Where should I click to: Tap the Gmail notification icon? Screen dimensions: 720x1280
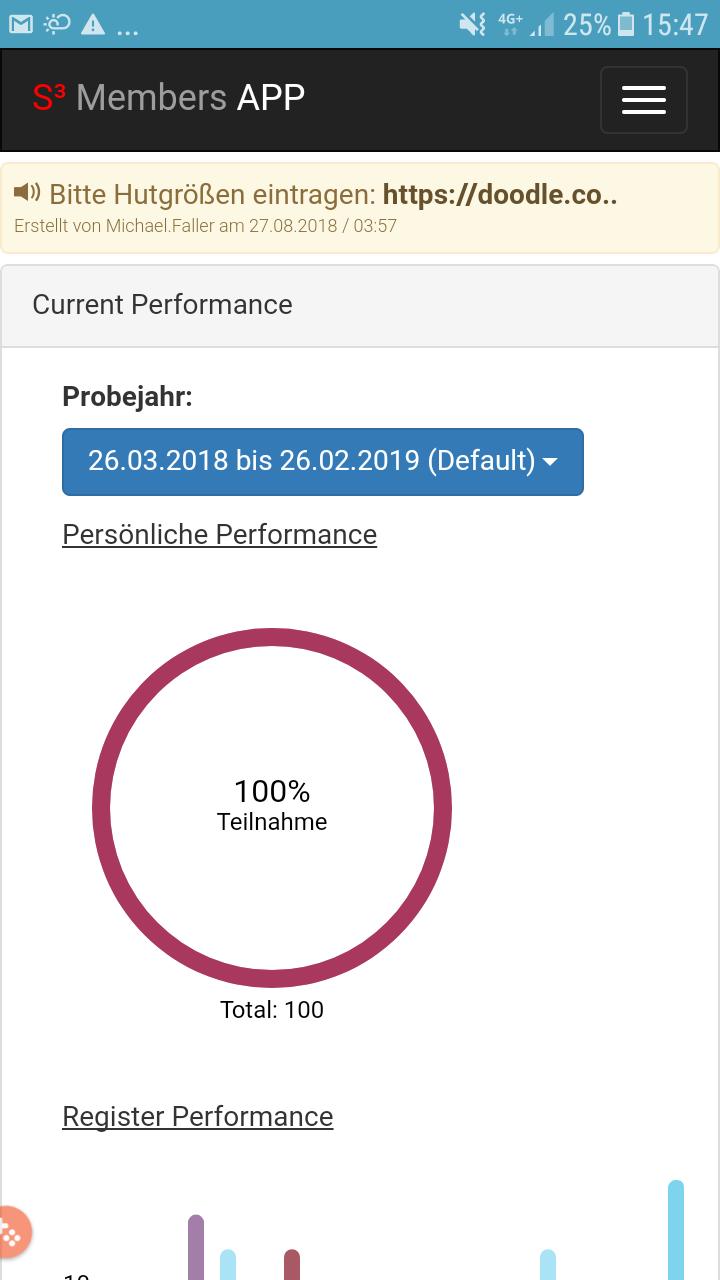pyautogui.click(x=21, y=24)
